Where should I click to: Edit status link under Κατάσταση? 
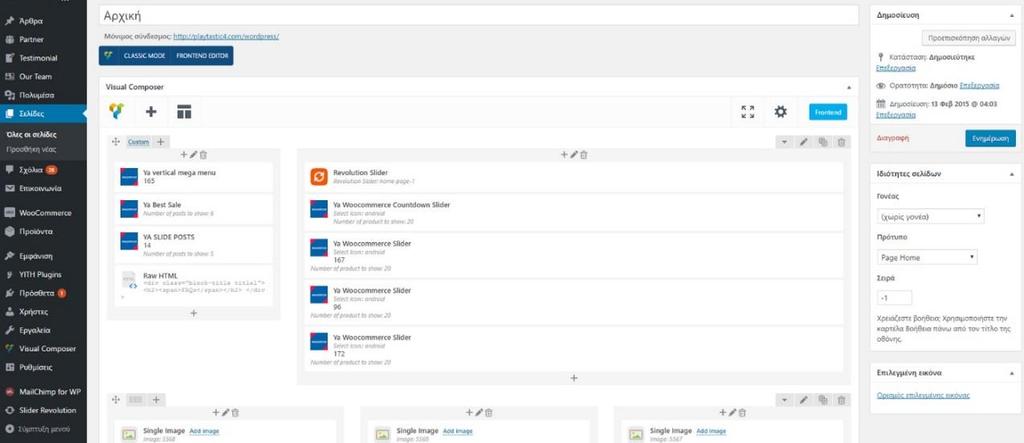[x=895, y=68]
